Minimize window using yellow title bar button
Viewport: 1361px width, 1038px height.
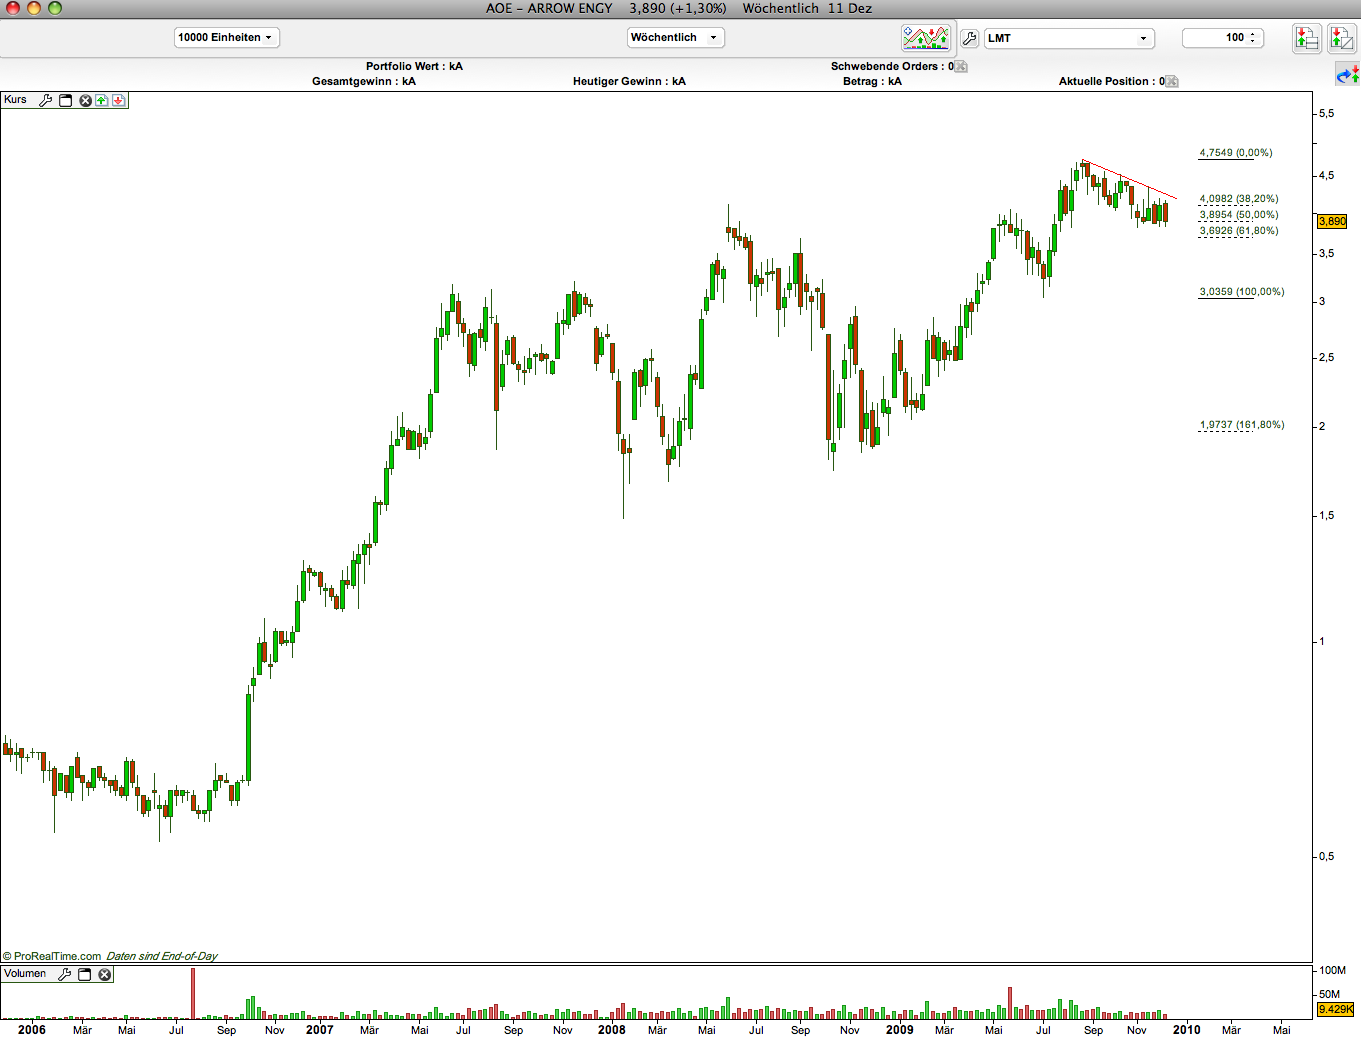(x=34, y=8)
